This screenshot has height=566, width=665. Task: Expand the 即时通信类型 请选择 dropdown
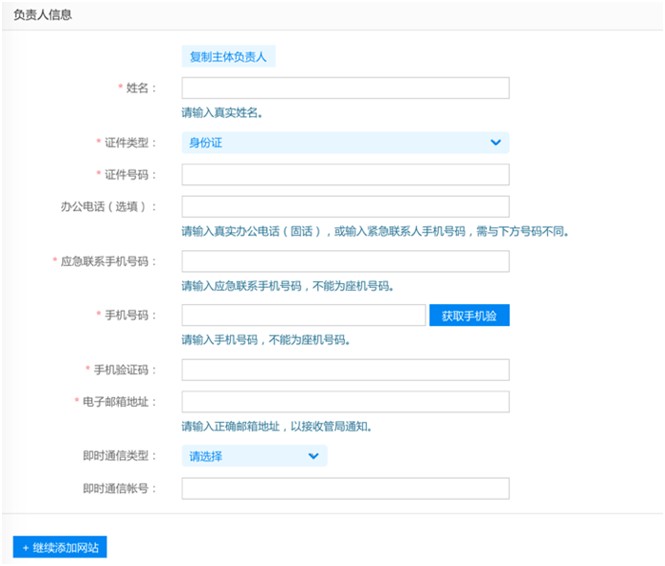coord(254,456)
